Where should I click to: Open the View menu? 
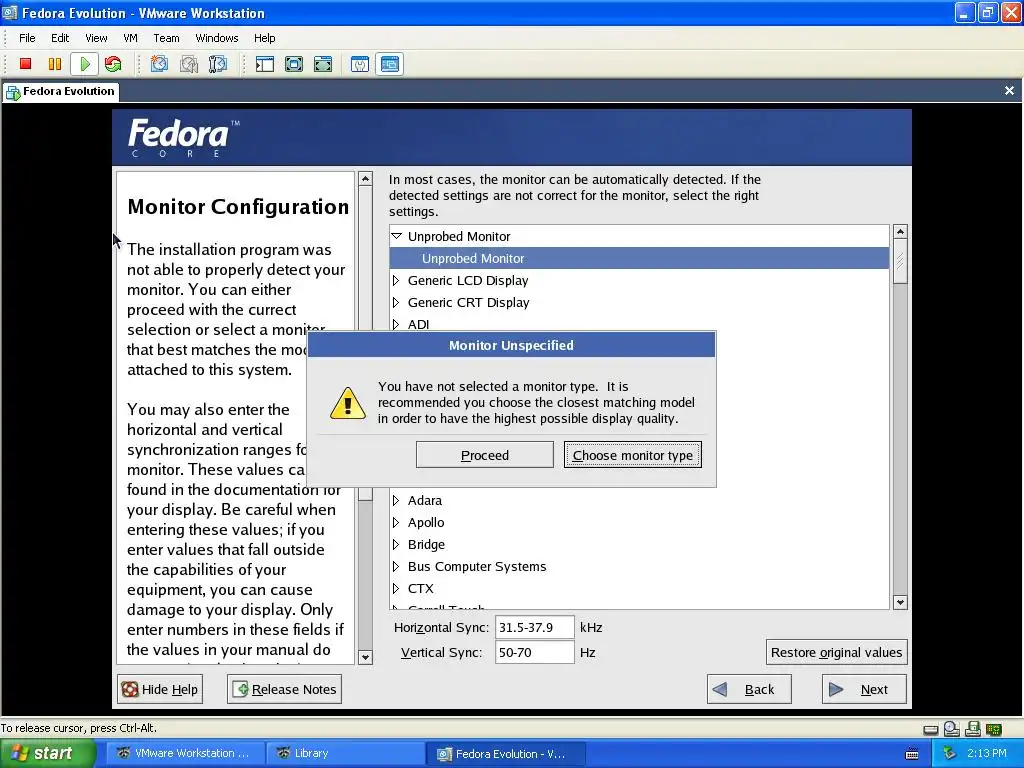[x=96, y=38]
